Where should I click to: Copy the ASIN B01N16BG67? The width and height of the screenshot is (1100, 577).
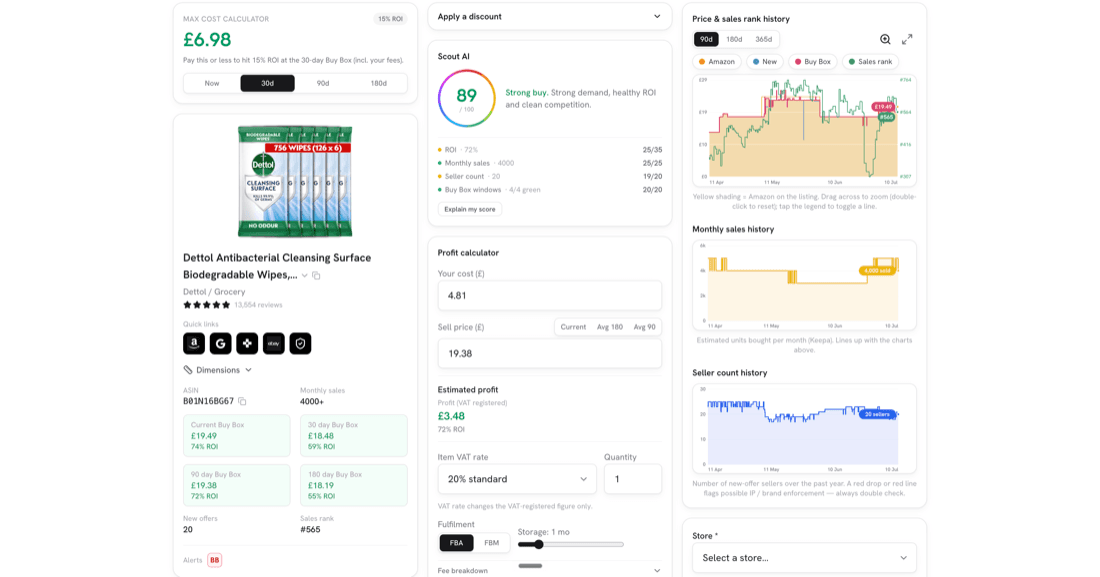(x=242, y=402)
